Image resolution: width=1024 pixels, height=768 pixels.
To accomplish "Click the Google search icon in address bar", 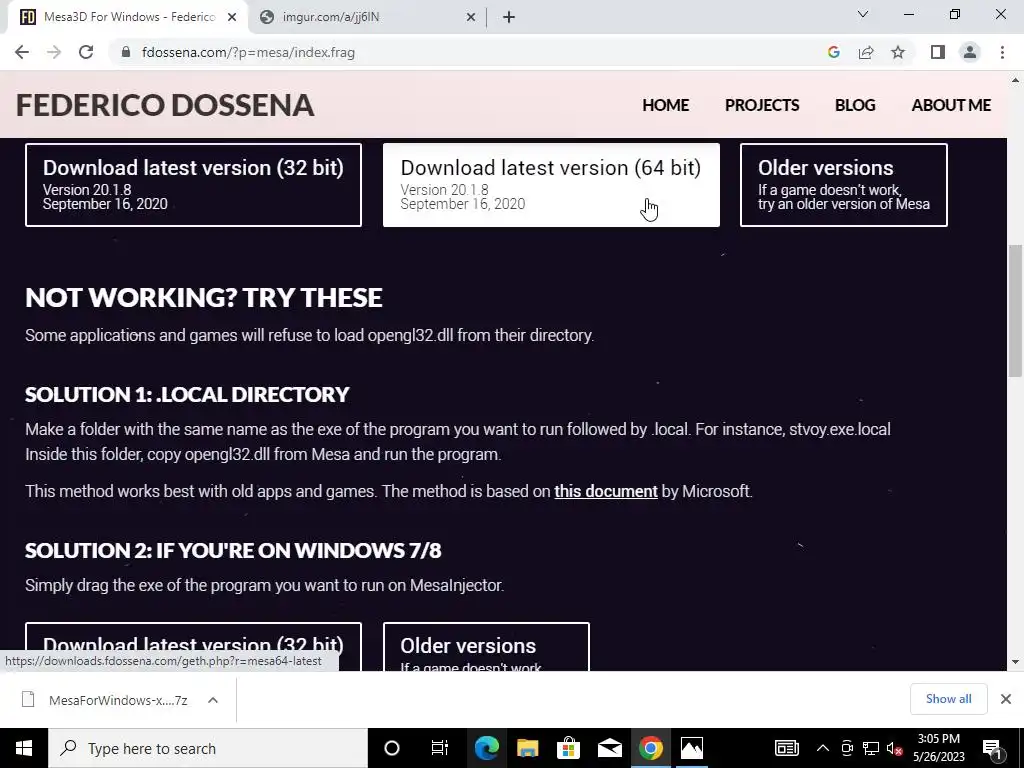I will coord(833,52).
